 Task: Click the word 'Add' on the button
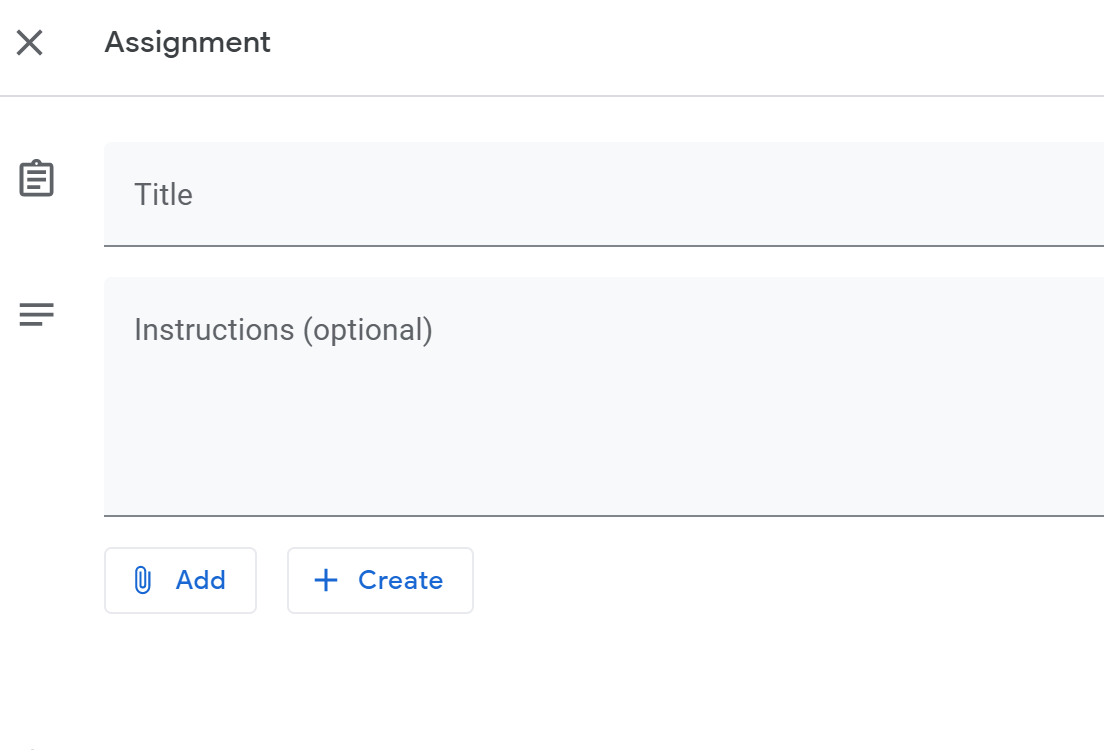pos(200,580)
